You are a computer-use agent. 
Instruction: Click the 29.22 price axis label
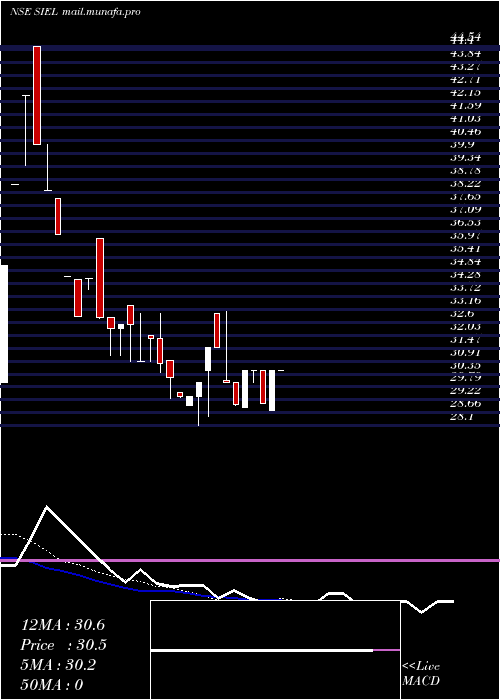click(x=465, y=391)
